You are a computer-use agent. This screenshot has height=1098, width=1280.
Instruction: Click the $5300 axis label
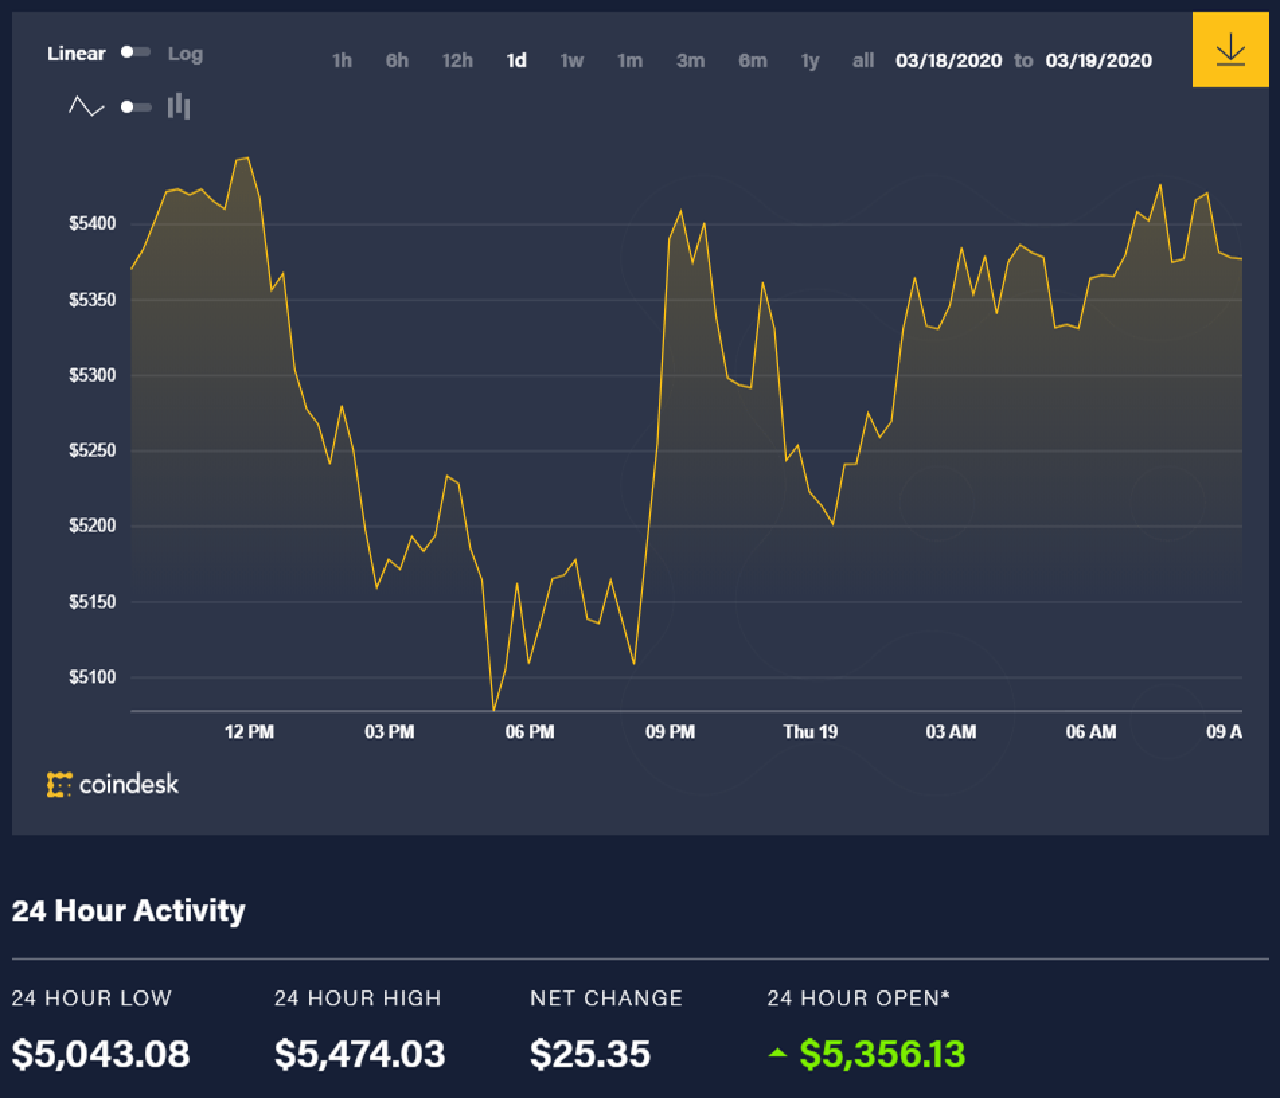coord(92,375)
